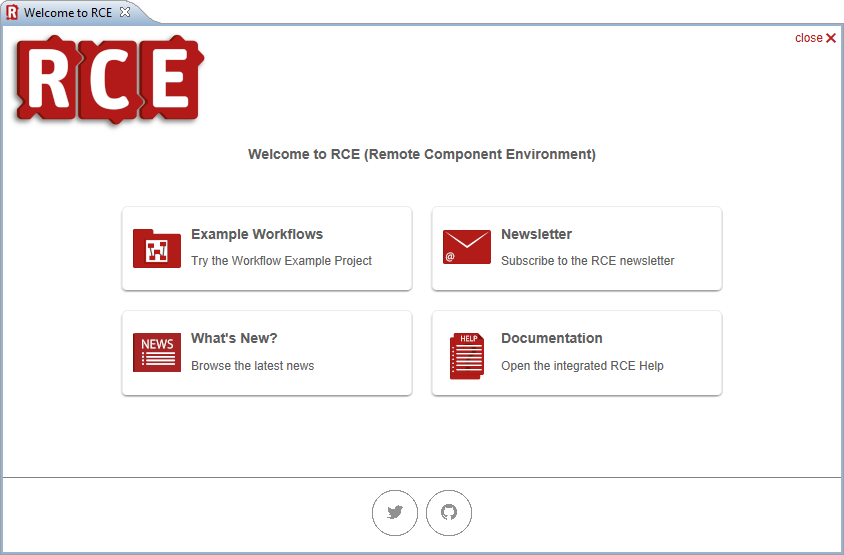Click "Subscribe to the RCE newsletter"
Image resolution: width=844 pixels, height=555 pixels.
point(587,261)
